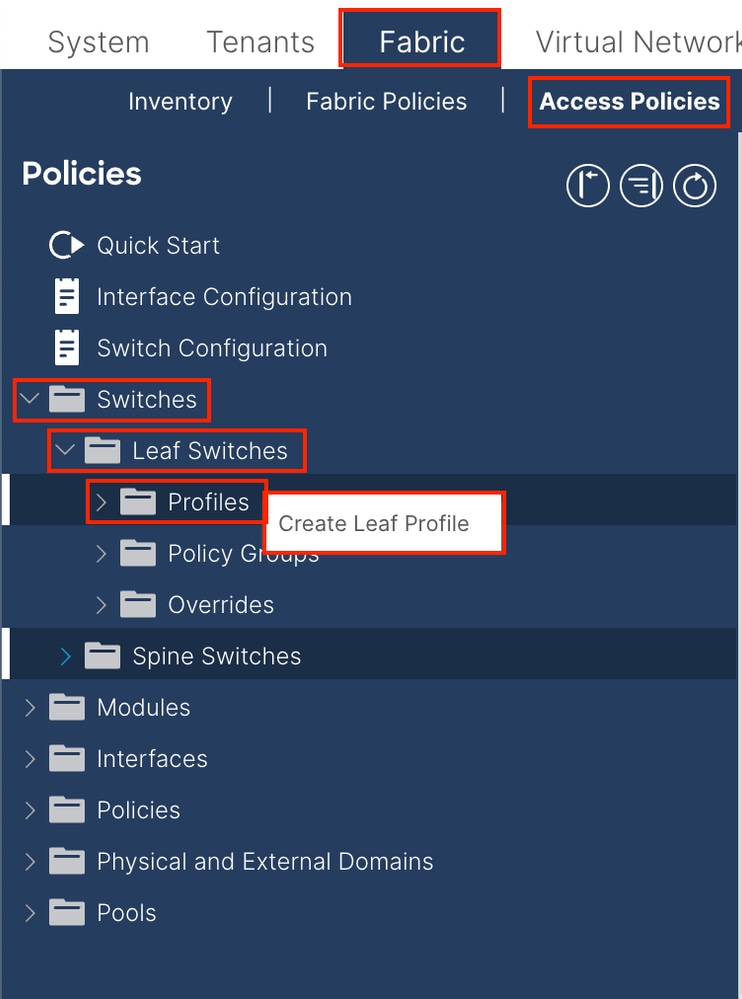Click the Modules folder icon
The height and width of the screenshot is (999, 742).
(x=67, y=708)
